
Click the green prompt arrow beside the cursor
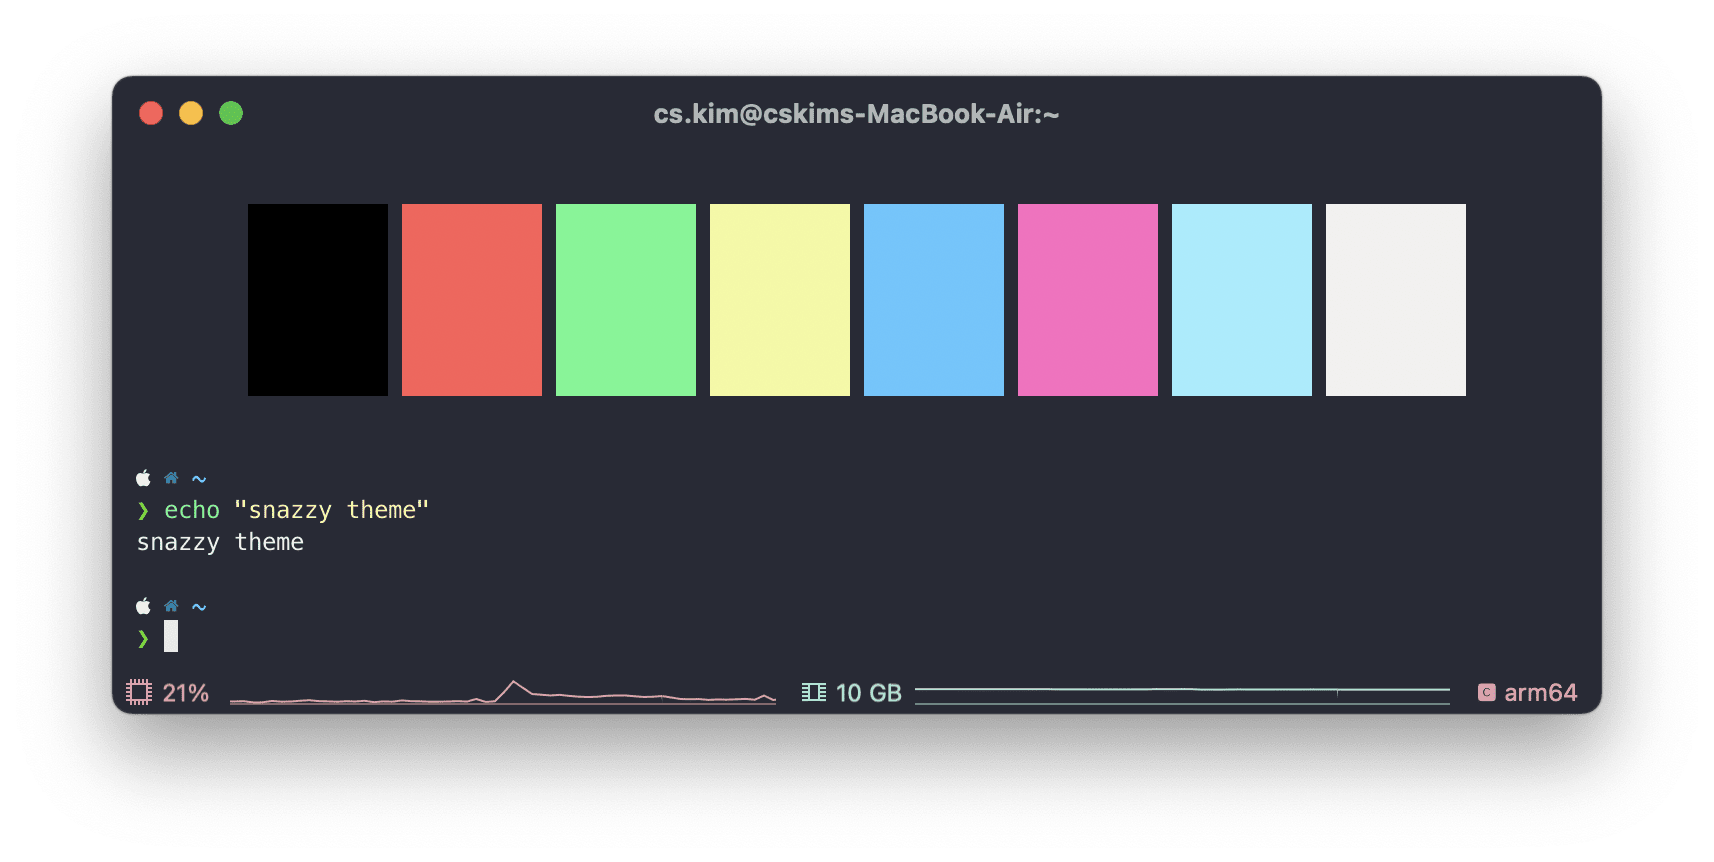click(x=143, y=638)
